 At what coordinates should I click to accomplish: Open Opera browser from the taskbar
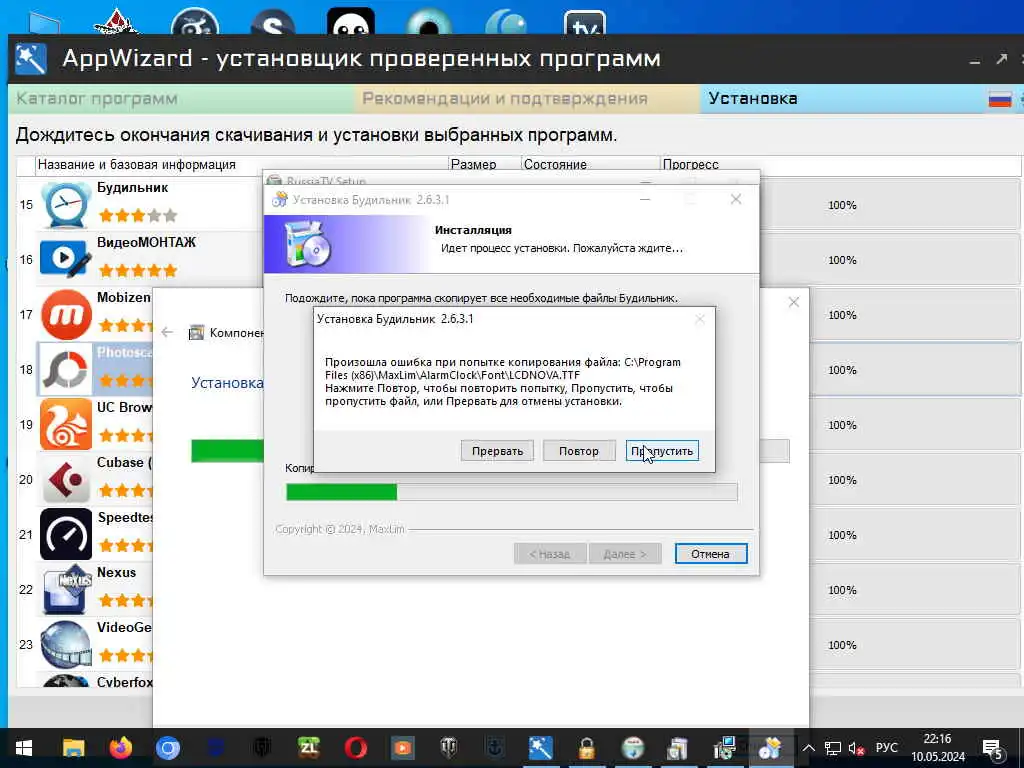point(356,748)
